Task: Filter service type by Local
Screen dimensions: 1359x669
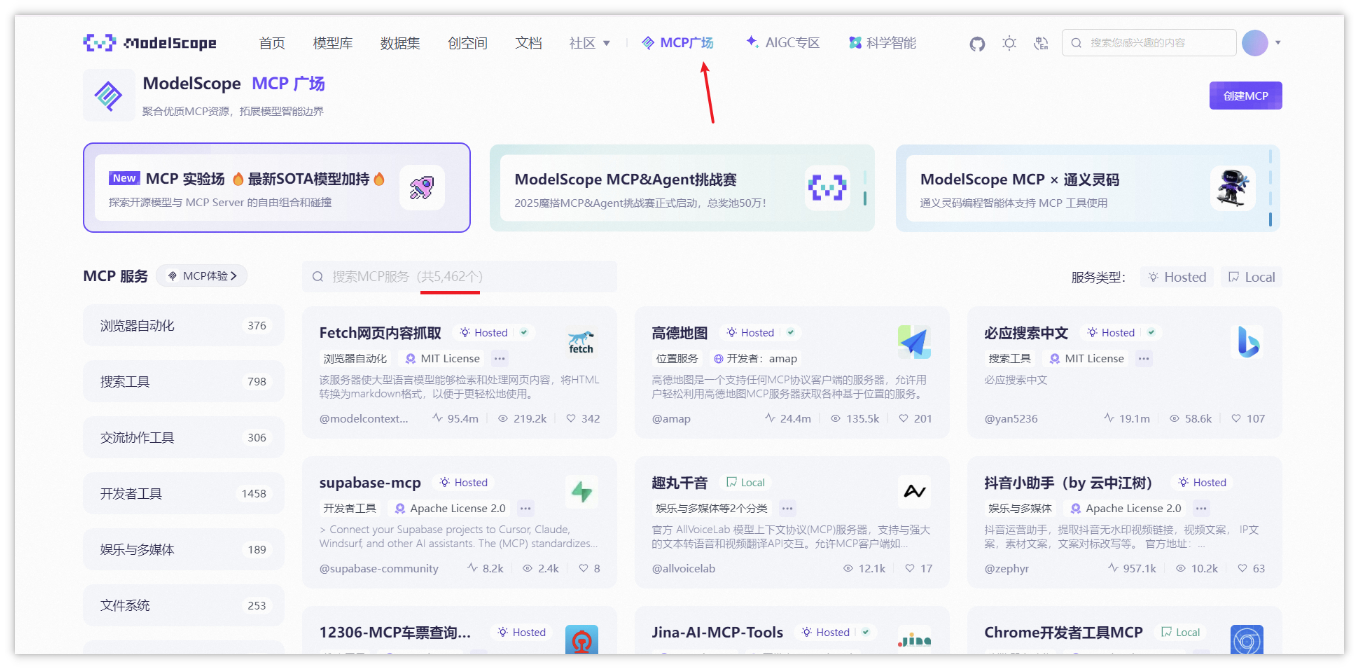Action: point(1251,277)
